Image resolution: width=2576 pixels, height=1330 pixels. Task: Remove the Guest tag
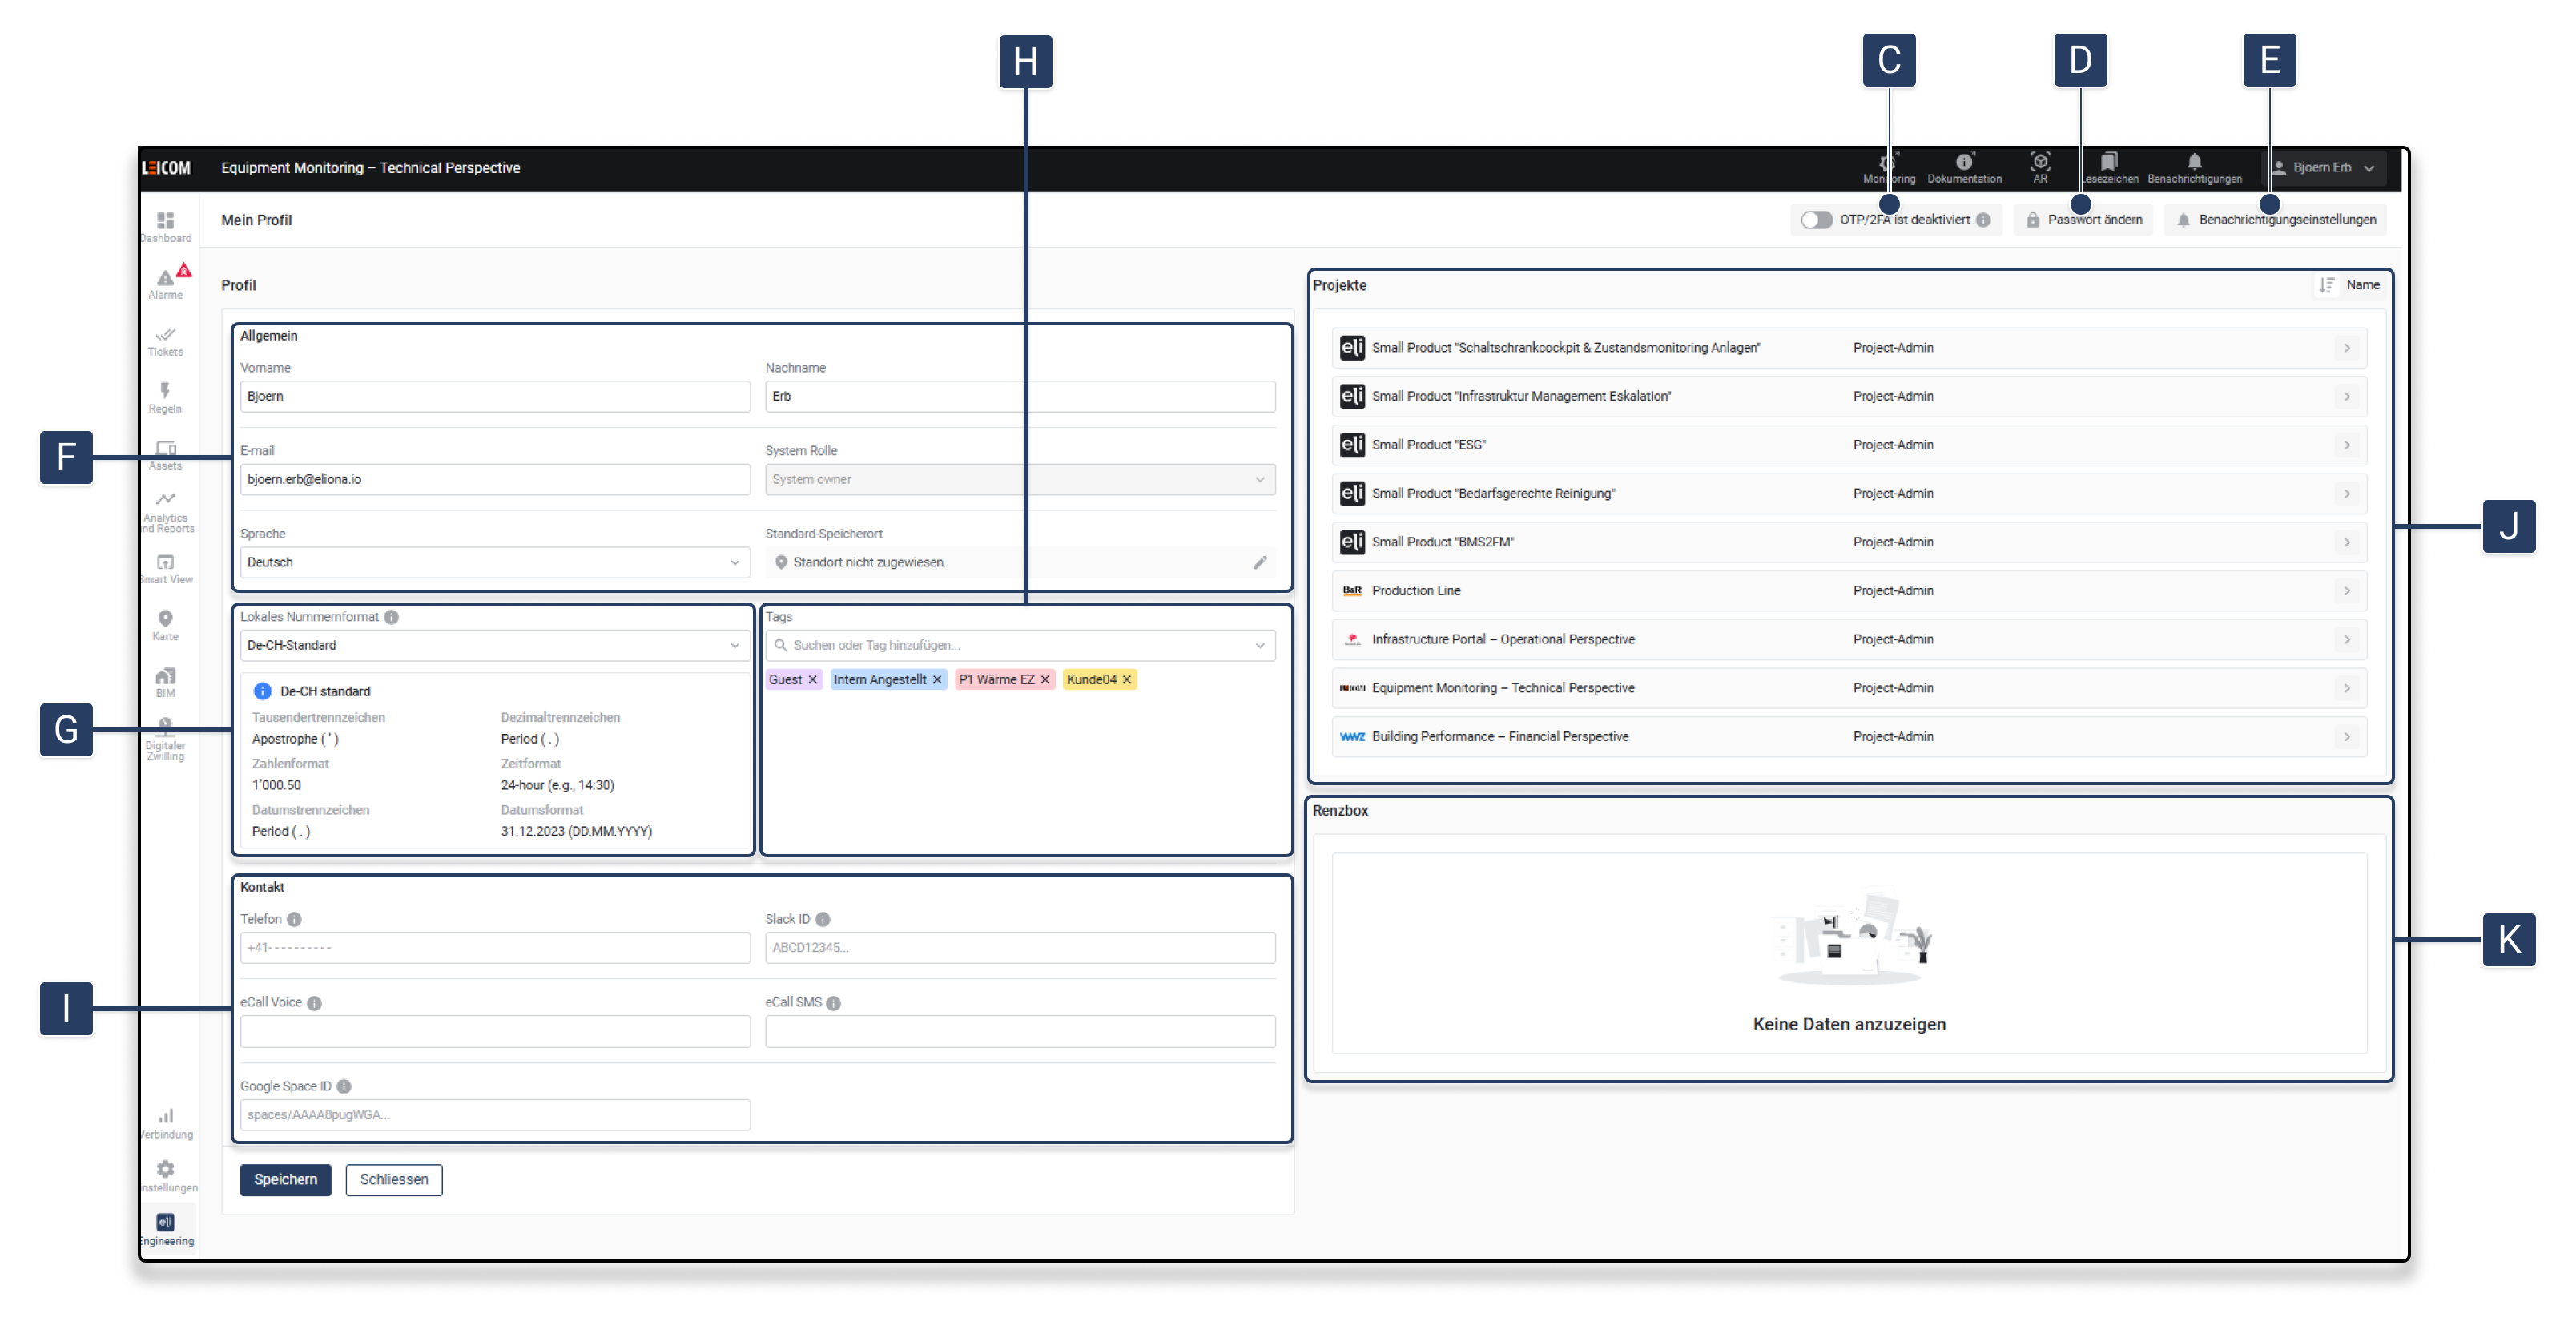(813, 680)
